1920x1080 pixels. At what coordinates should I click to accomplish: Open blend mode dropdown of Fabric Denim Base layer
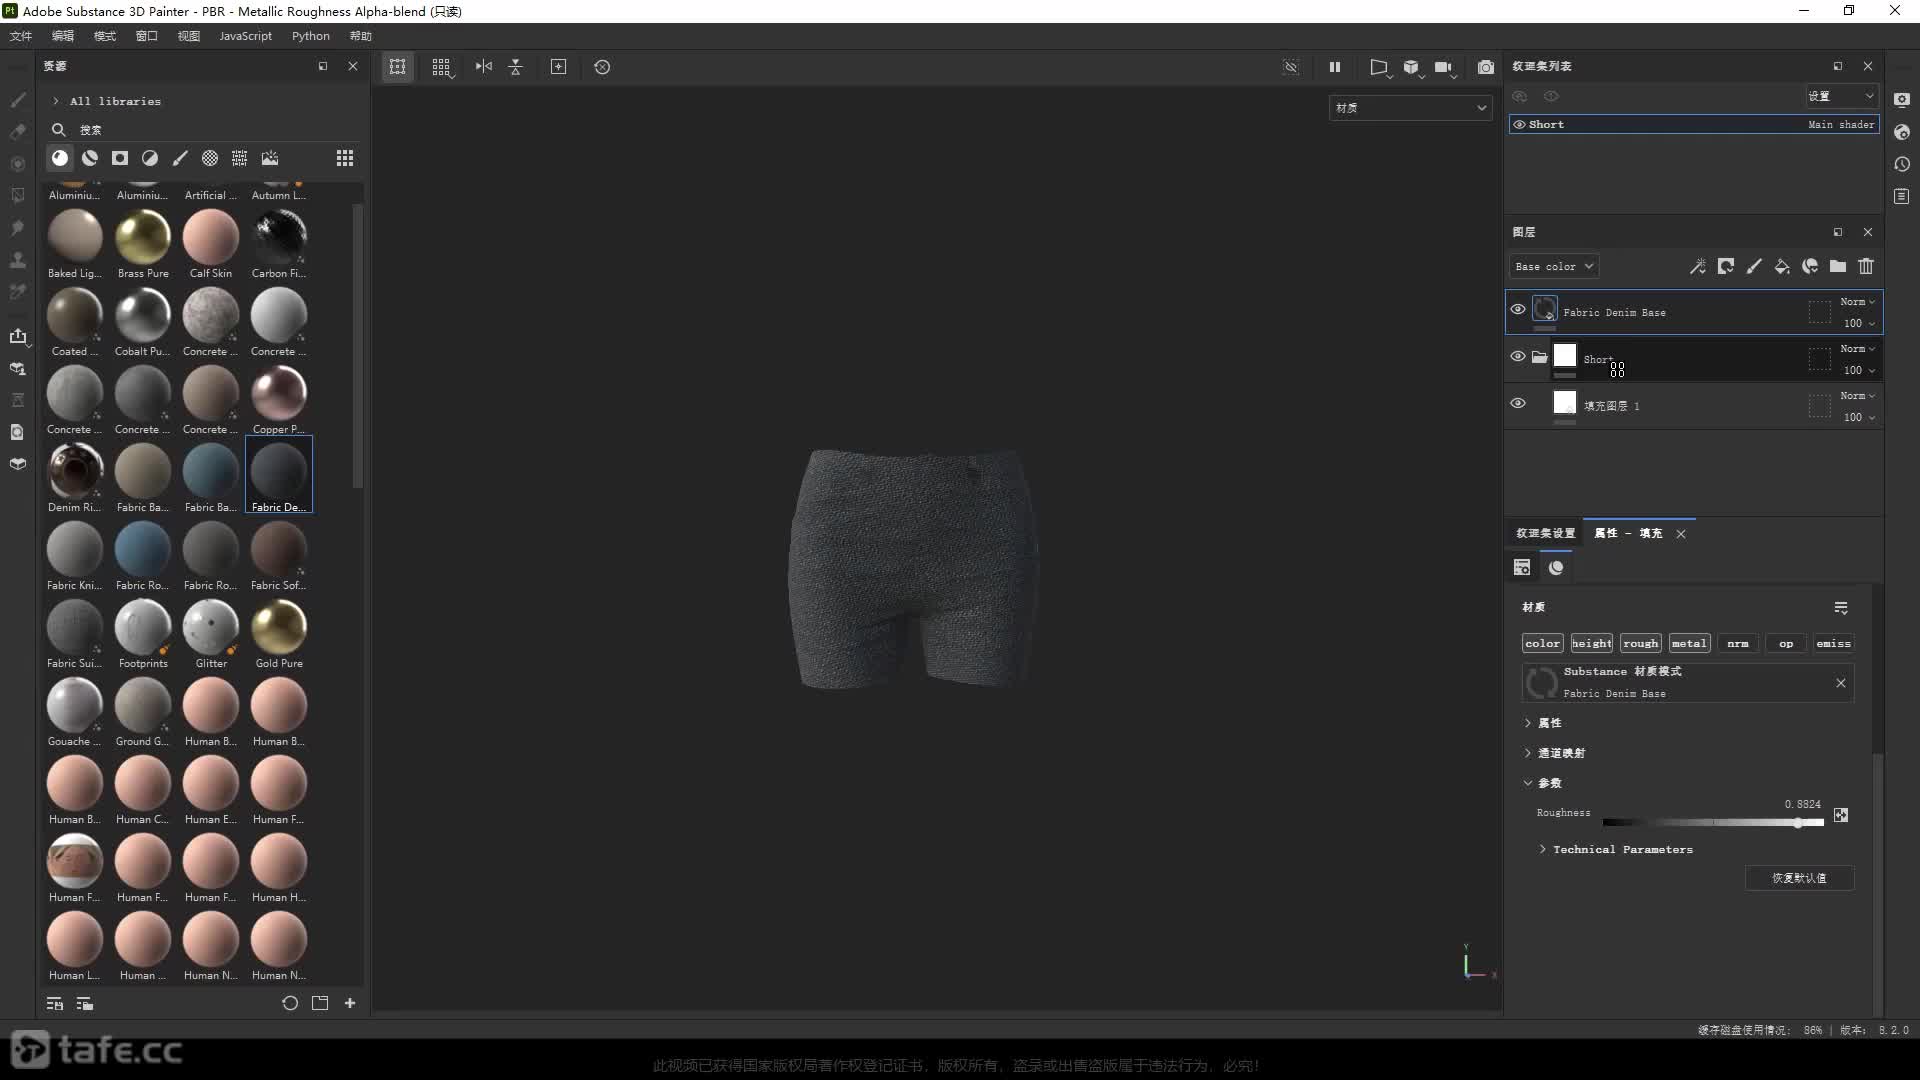tap(1858, 302)
